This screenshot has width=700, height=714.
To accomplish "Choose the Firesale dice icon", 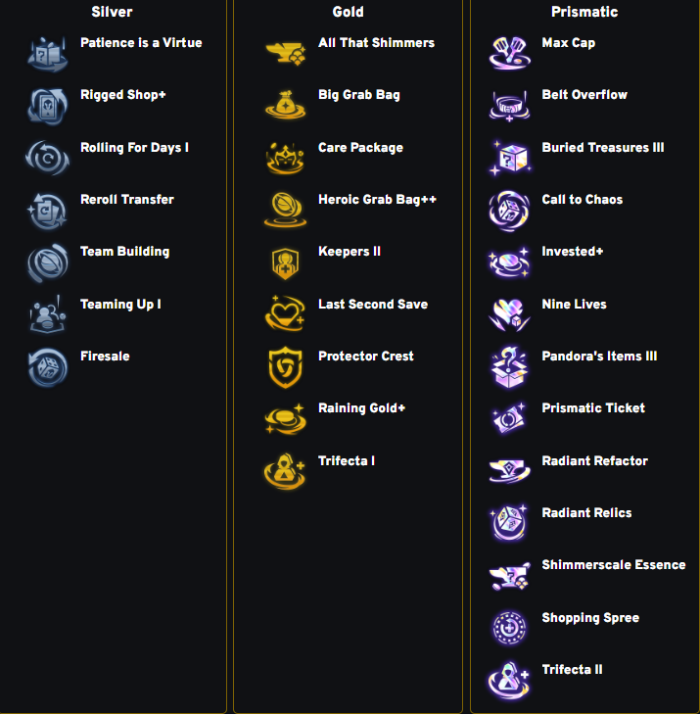I will [47, 367].
